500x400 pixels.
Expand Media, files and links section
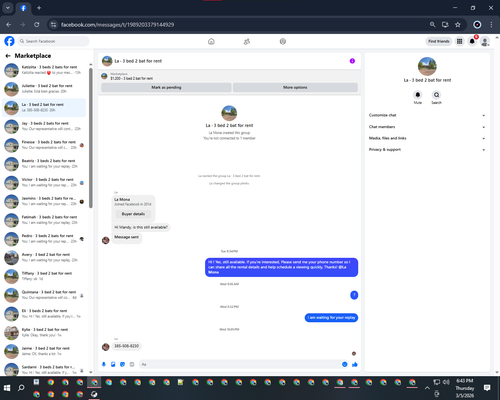pyautogui.click(x=427, y=138)
